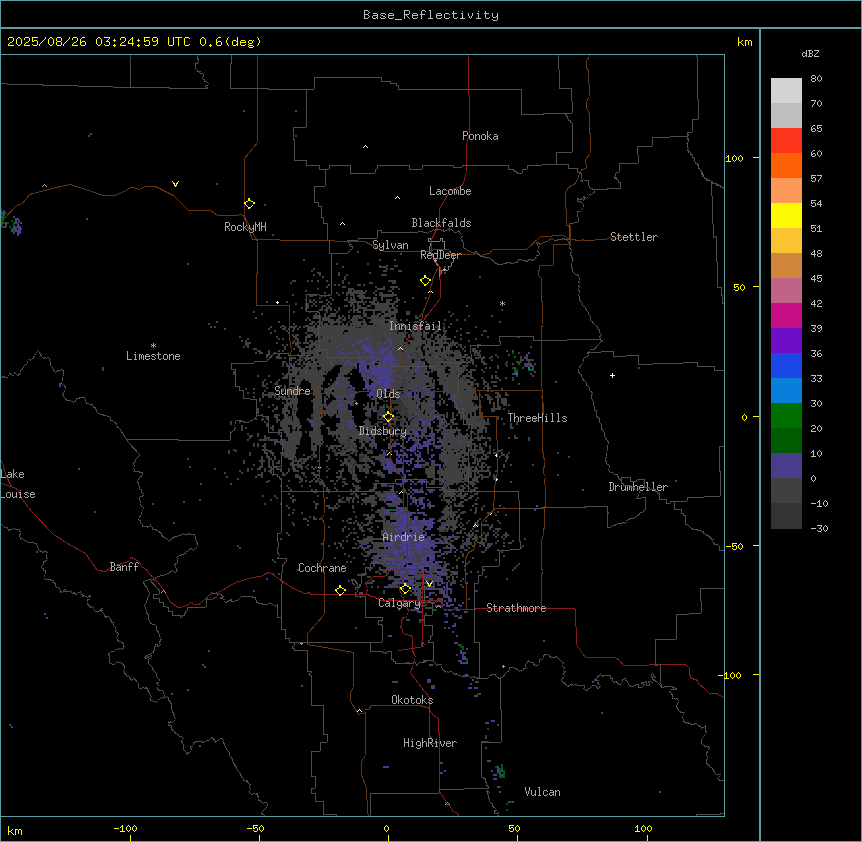Select the Sundre label

tap(292, 391)
